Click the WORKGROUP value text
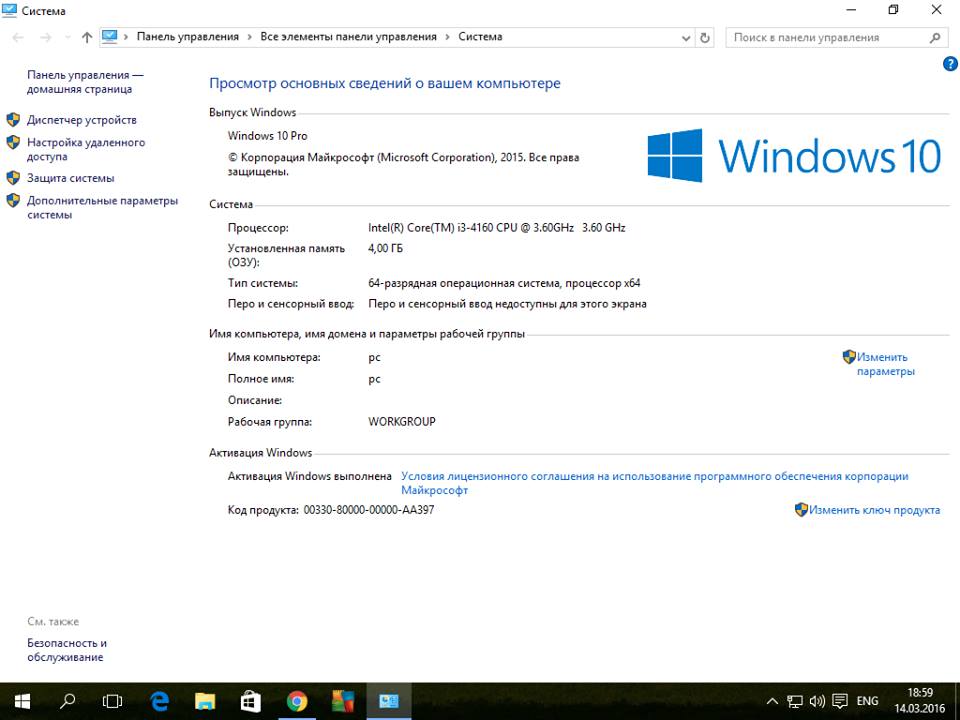 402,422
